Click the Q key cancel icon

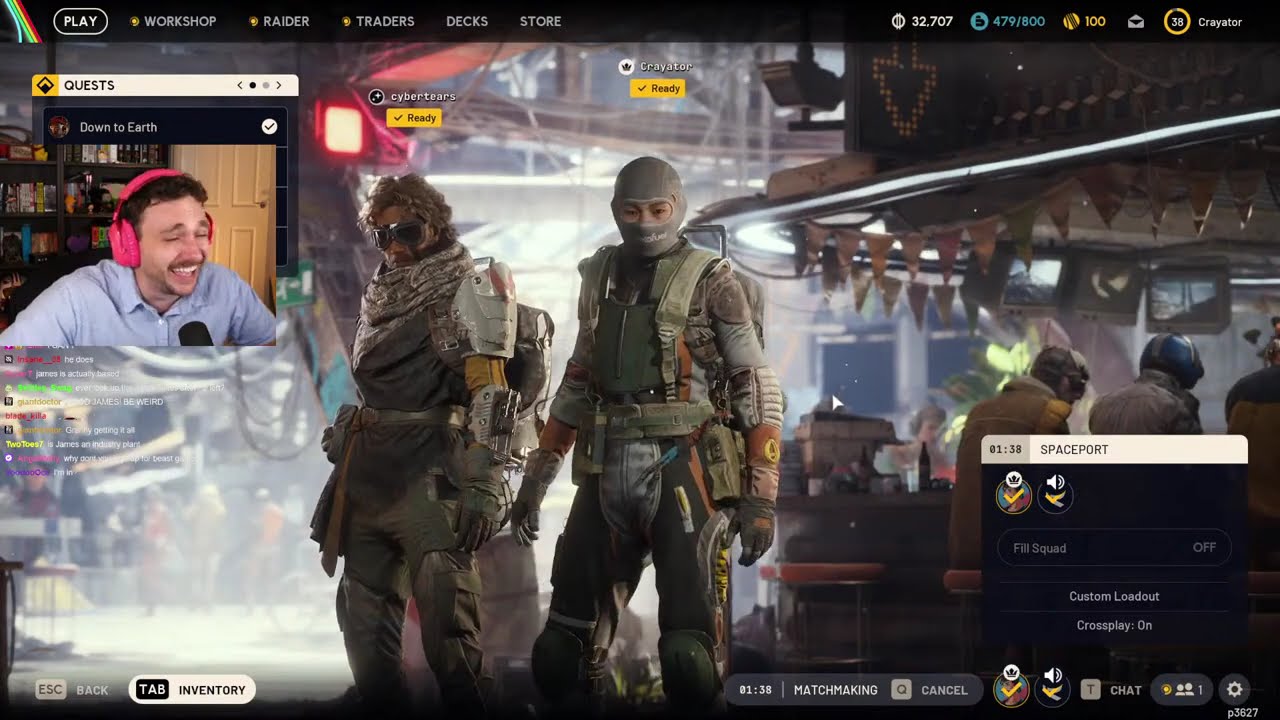(901, 689)
